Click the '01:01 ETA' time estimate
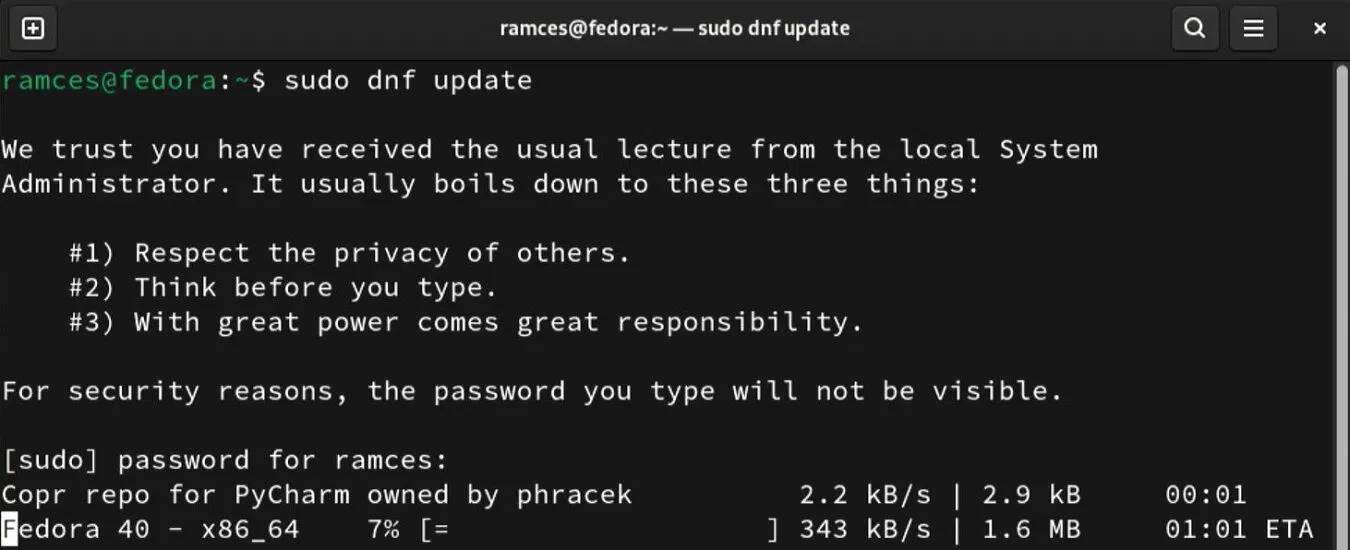 pos(1238,528)
